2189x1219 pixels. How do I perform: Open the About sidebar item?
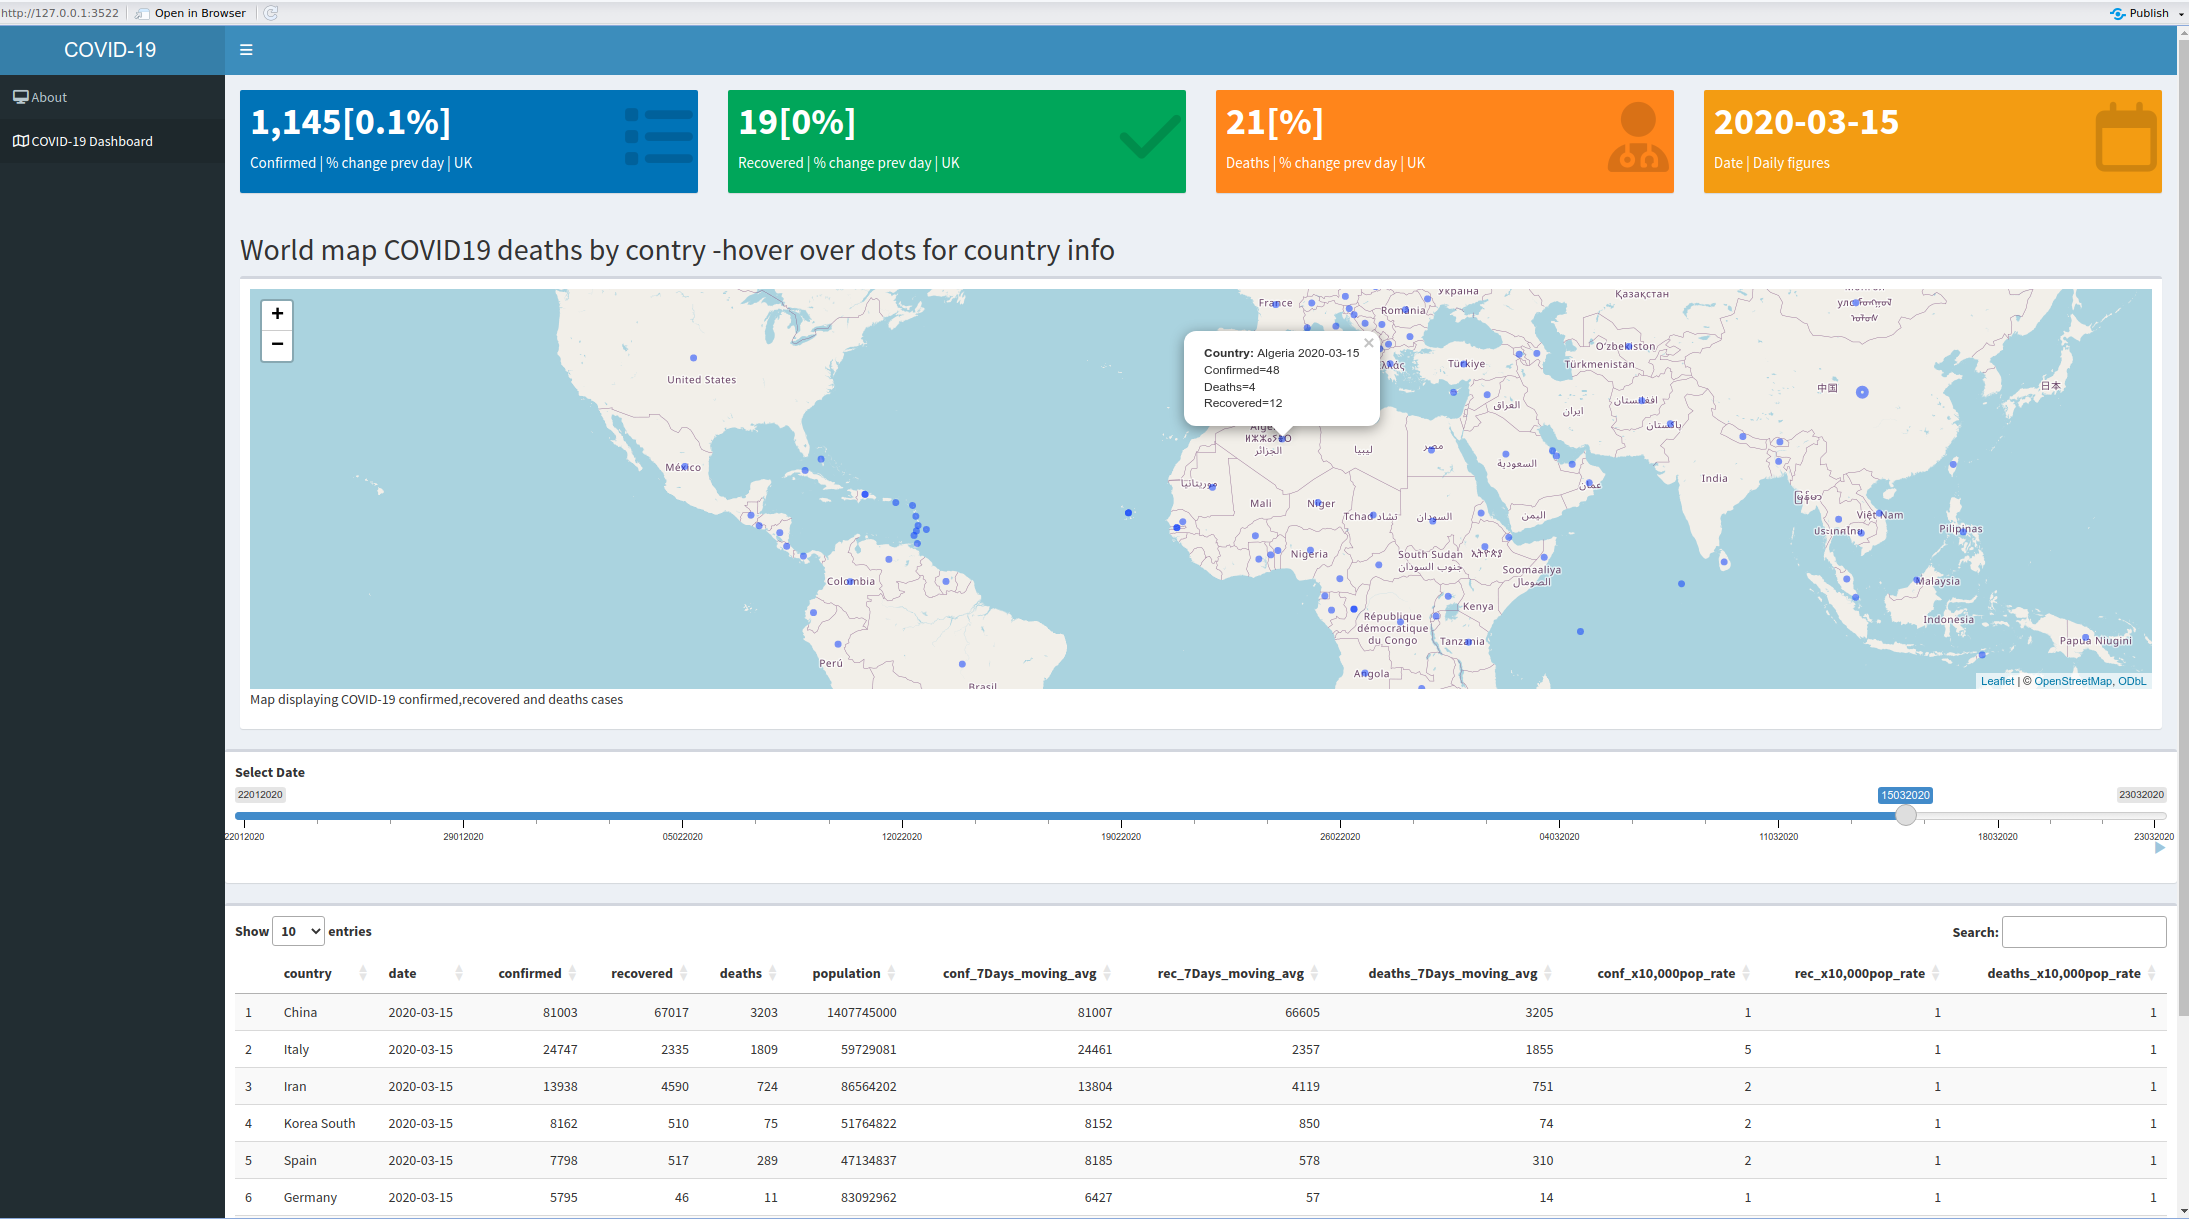pyautogui.click(x=49, y=97)
